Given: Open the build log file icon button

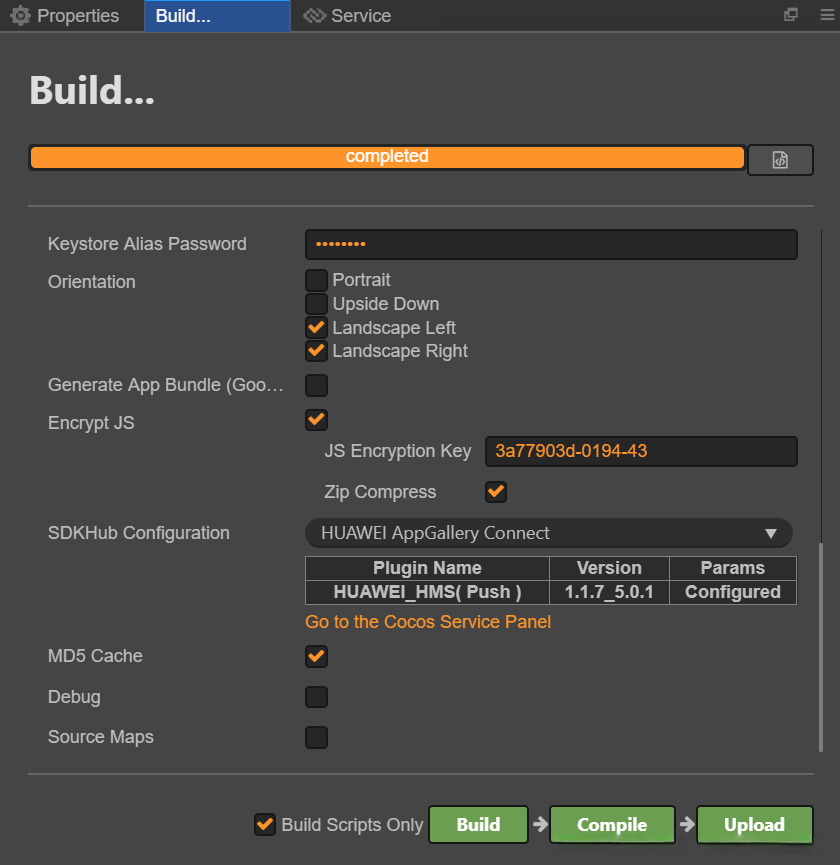Looking at the screenshot, I should point(780,160).
